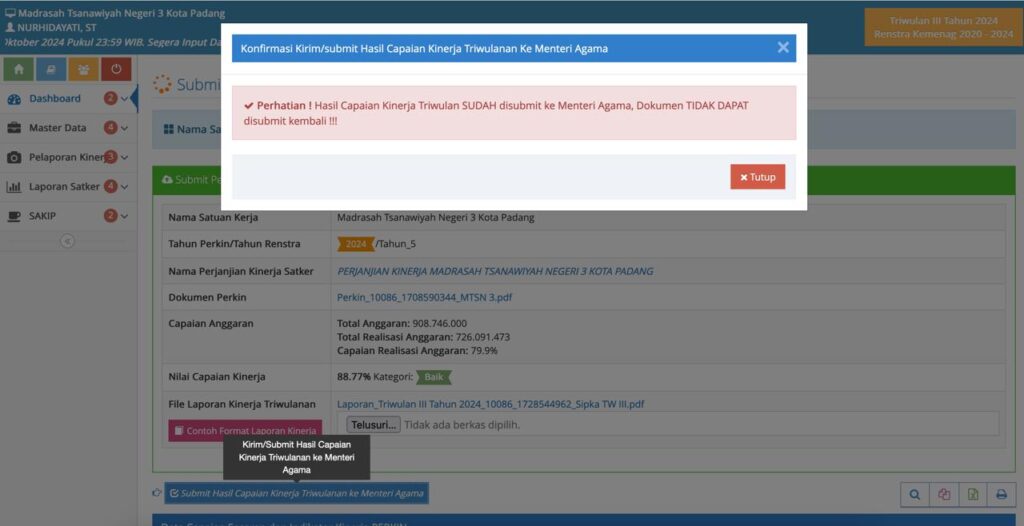Click the blue profile shortcut icon
The height and width of the screenshot is (526, 1024).
tap(51, 69)
